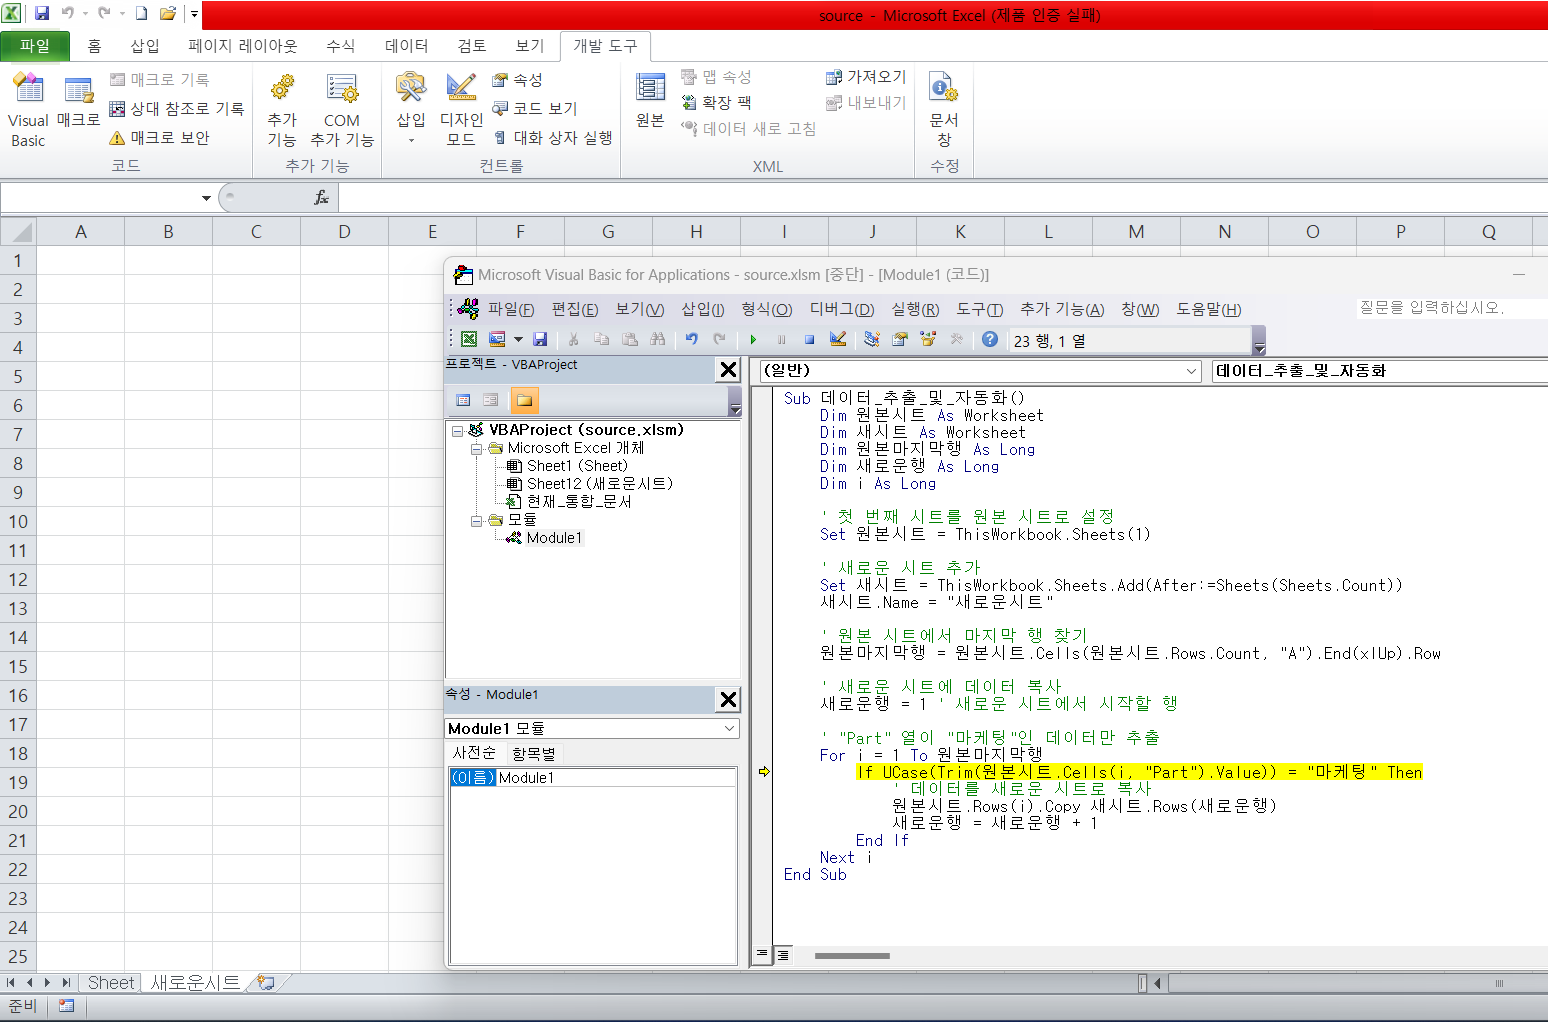This screenshot has width=1548, height=1022.
Task: Open Properties Window icon in VBA toolbar
Action: pyautogui.click(x=900, y=340)
